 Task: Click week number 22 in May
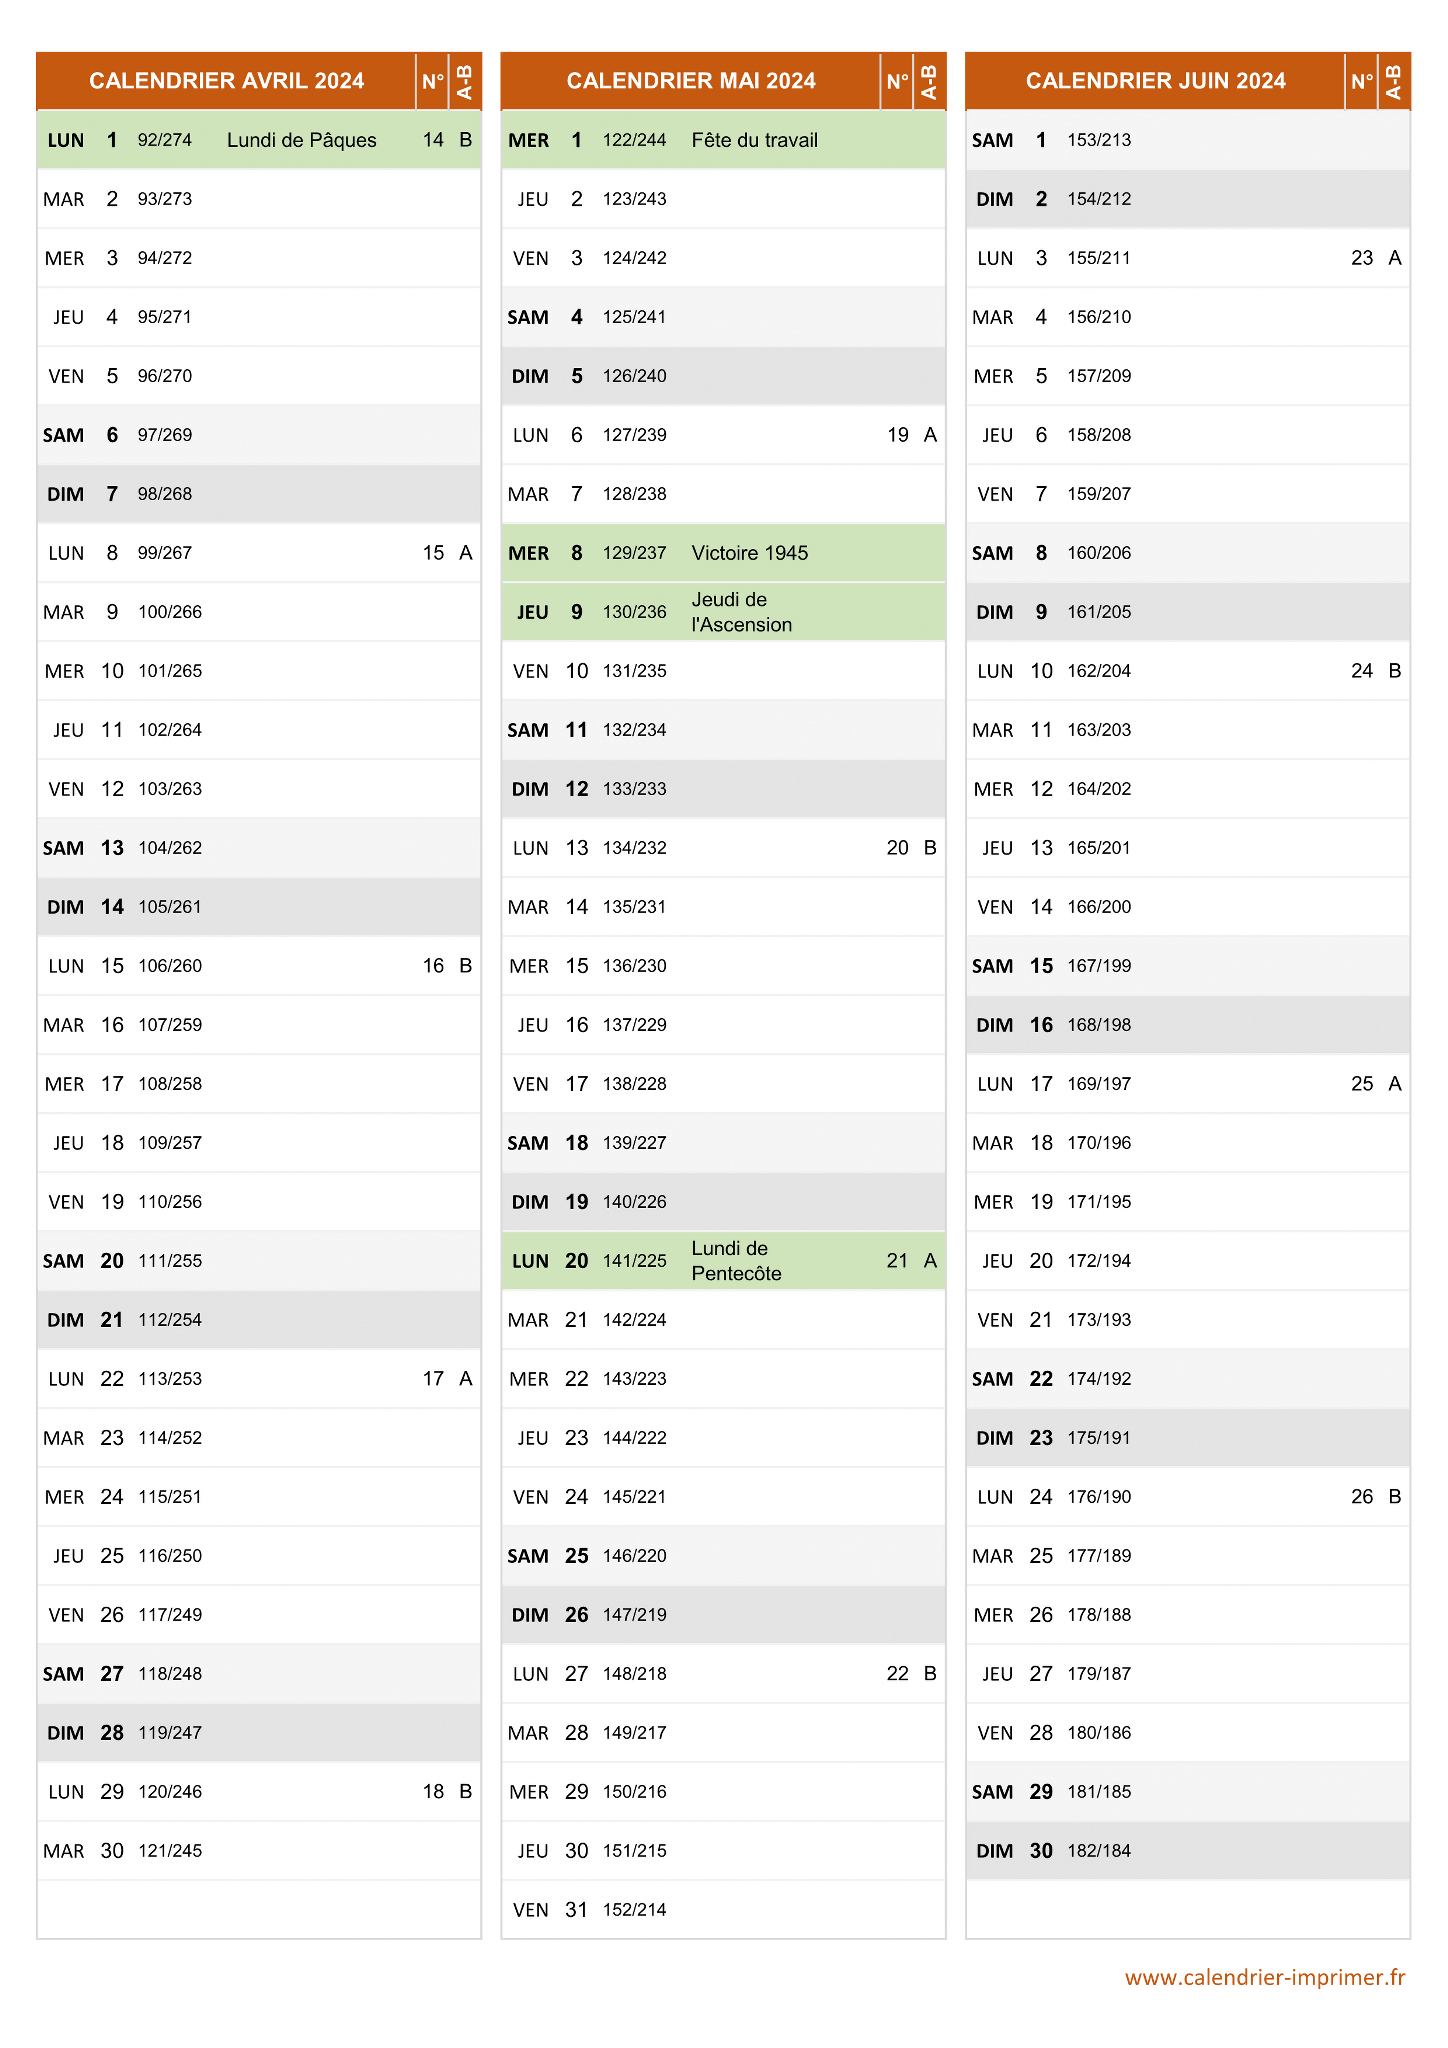(897, 1674)
